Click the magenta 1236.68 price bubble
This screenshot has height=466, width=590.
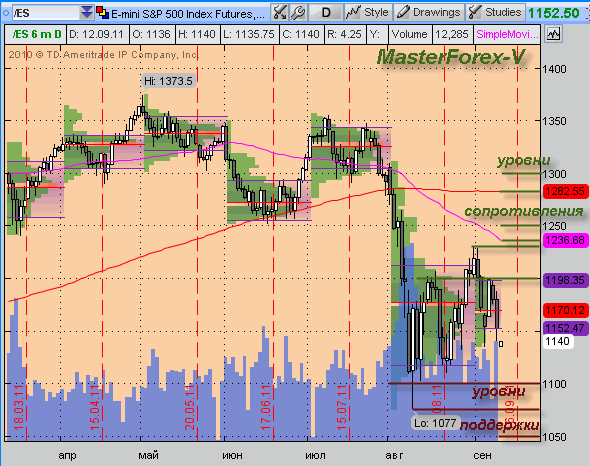pyautogui.click(x=566, y=240)
